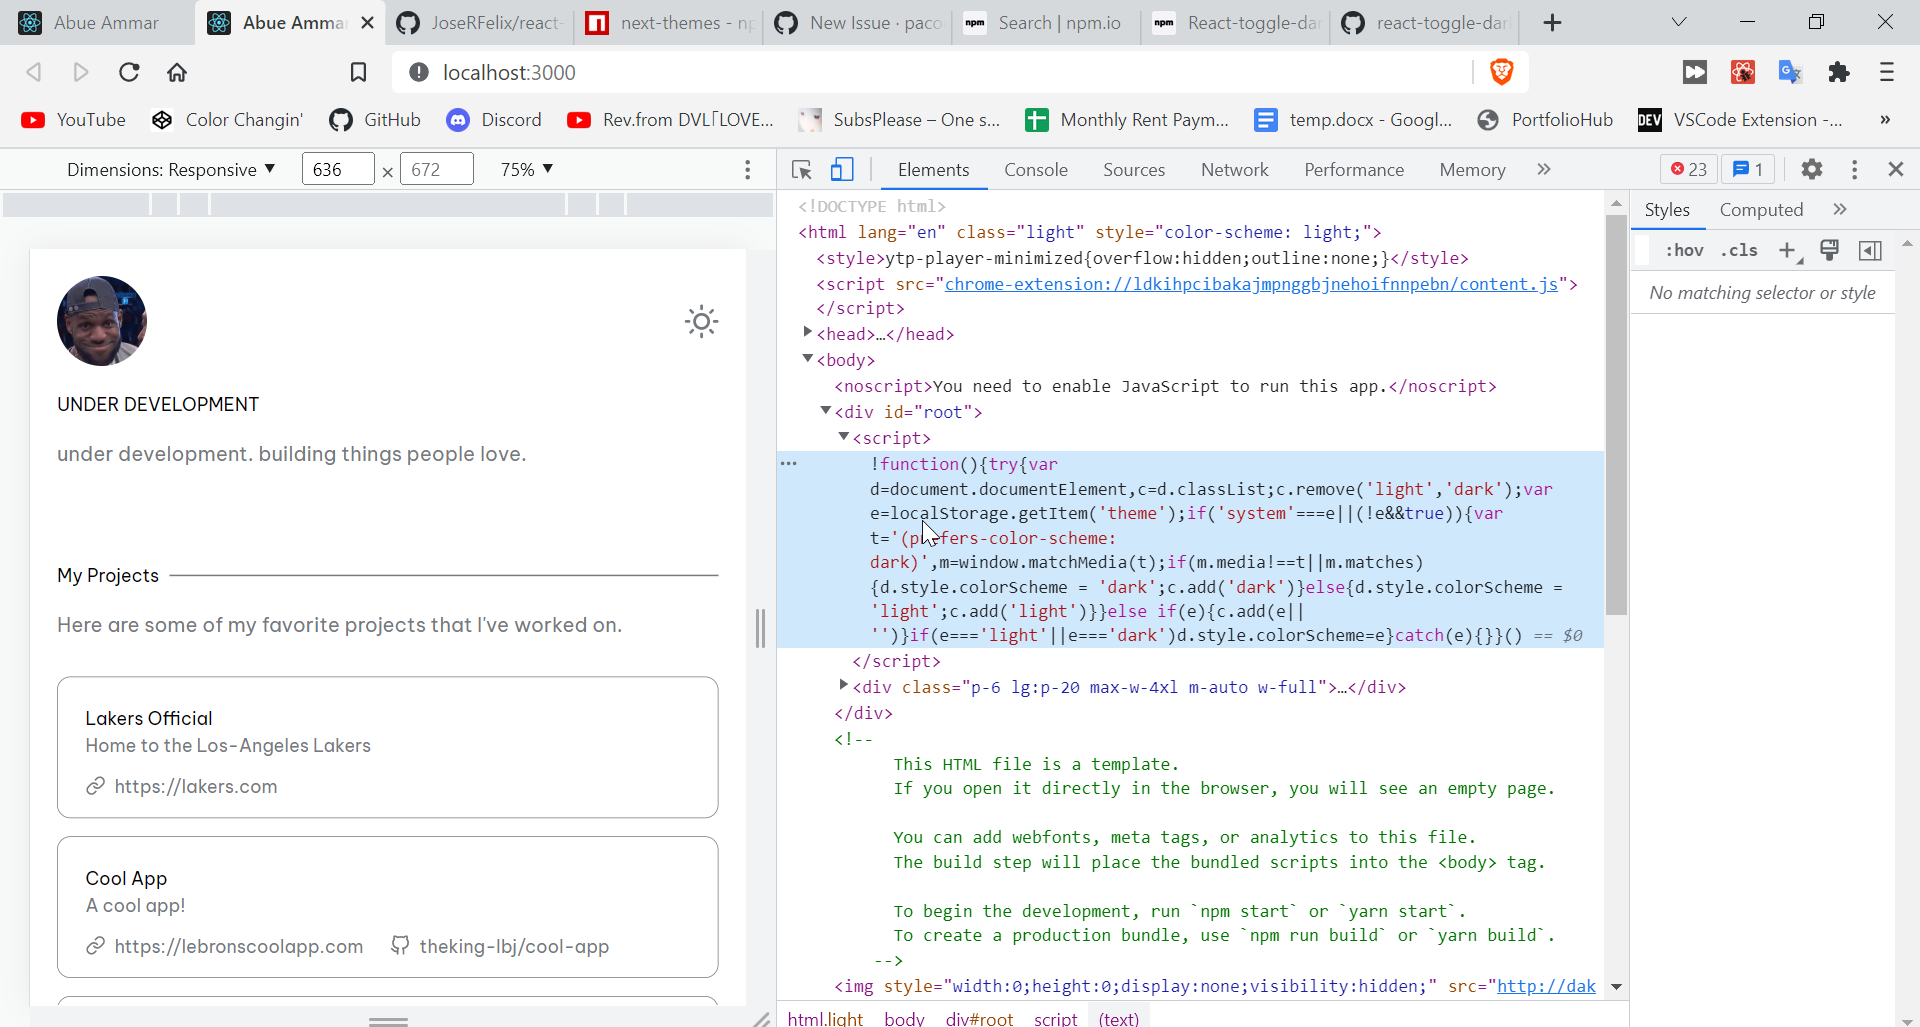
Task: Click the Brave Shields lion icon
Action: click(1501, 72)
